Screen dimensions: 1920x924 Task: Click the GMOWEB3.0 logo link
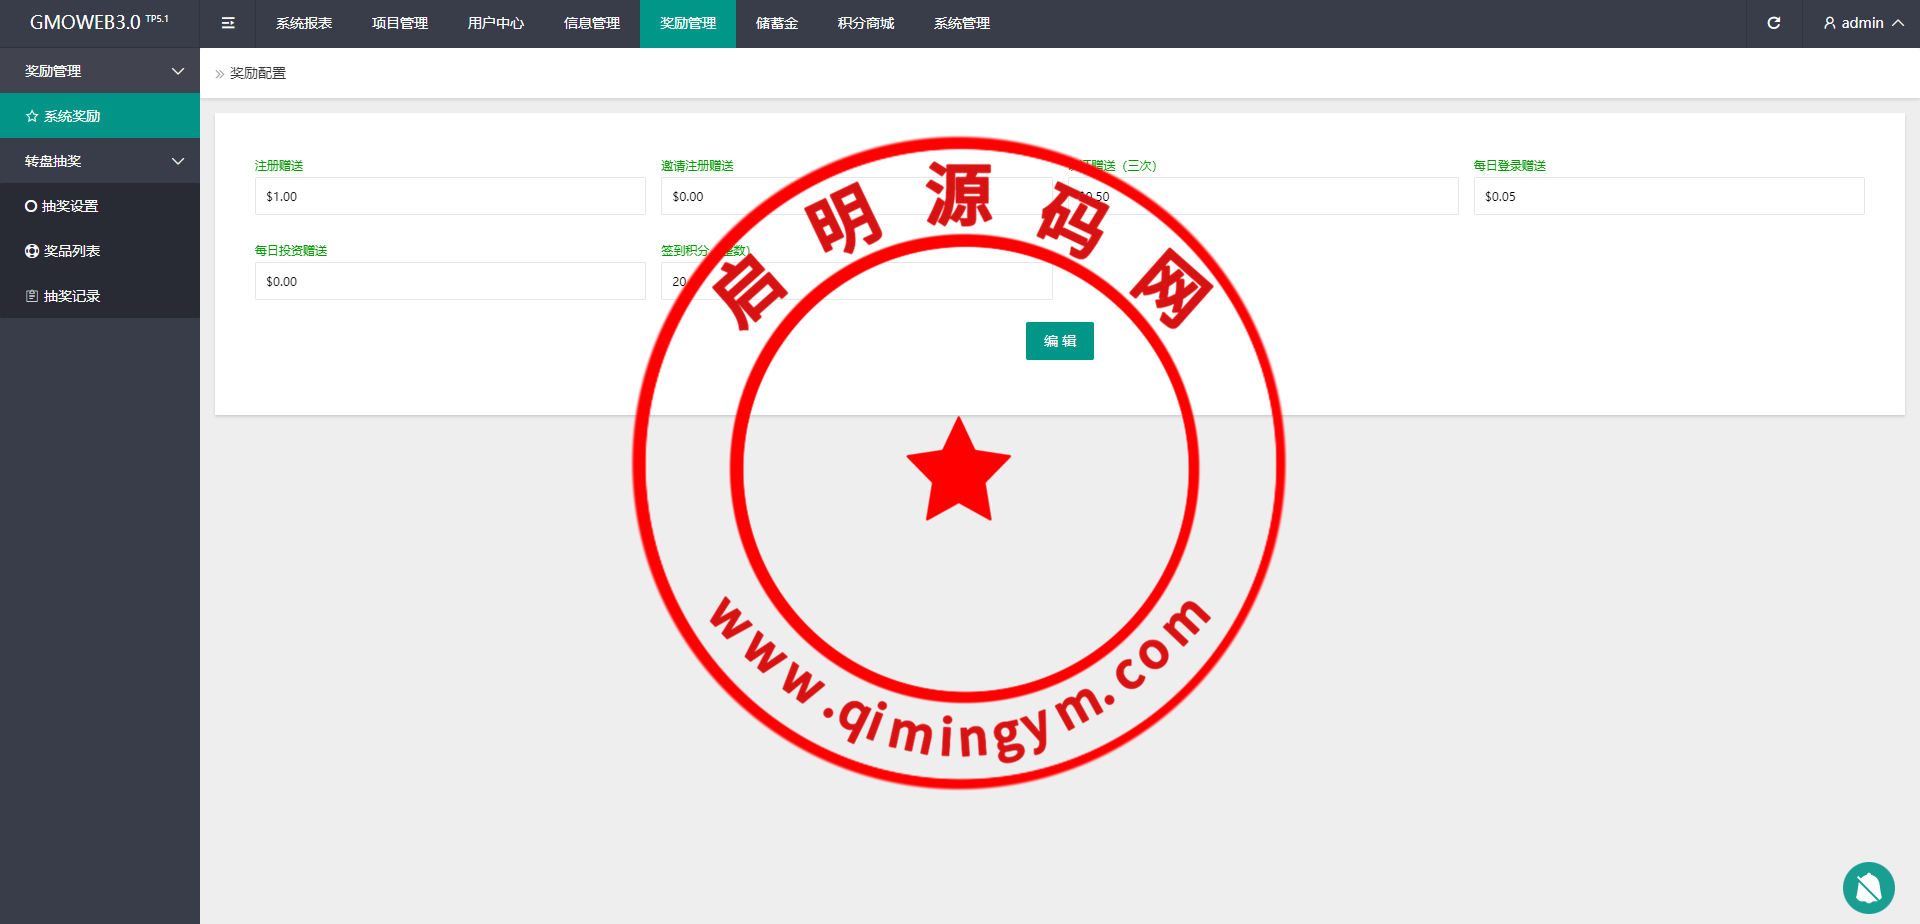coord(99,22)
